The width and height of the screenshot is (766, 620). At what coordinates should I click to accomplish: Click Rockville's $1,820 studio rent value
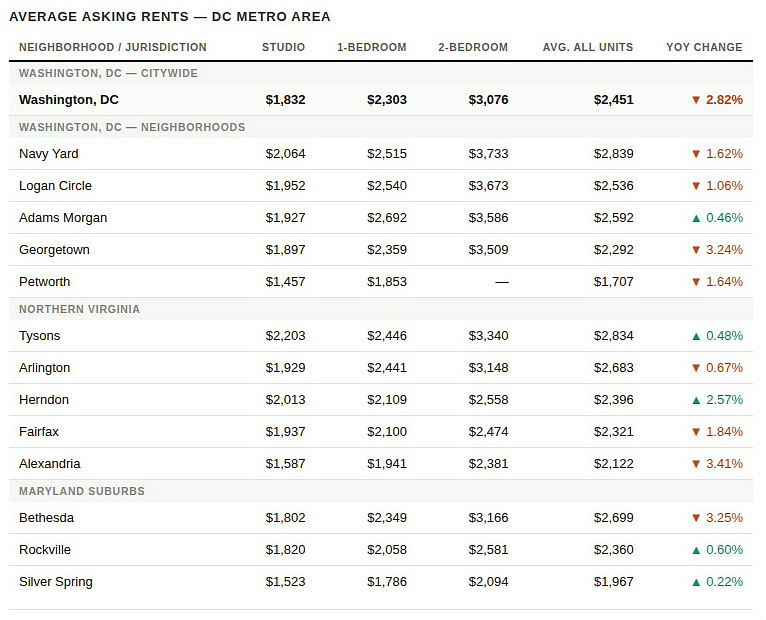pyautogui.click(x=285, y=550)
